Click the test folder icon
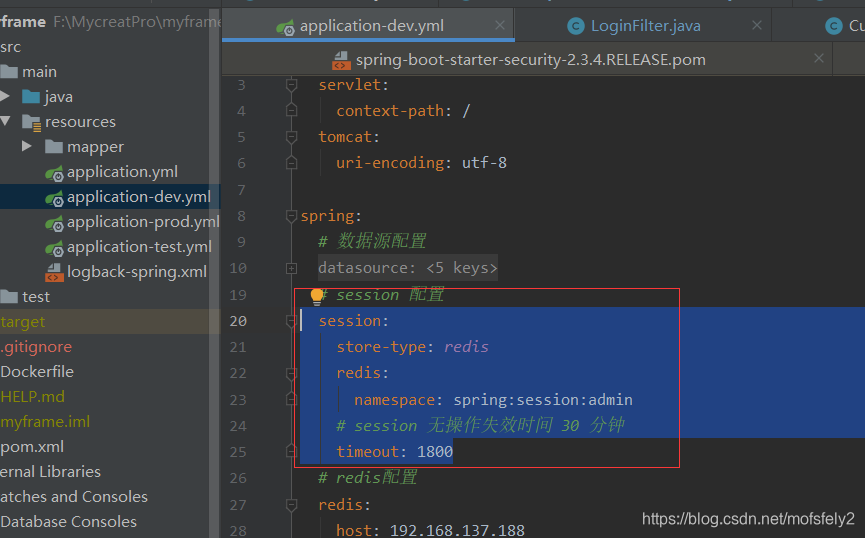The image size is (865, 538). tap(9, 297)
